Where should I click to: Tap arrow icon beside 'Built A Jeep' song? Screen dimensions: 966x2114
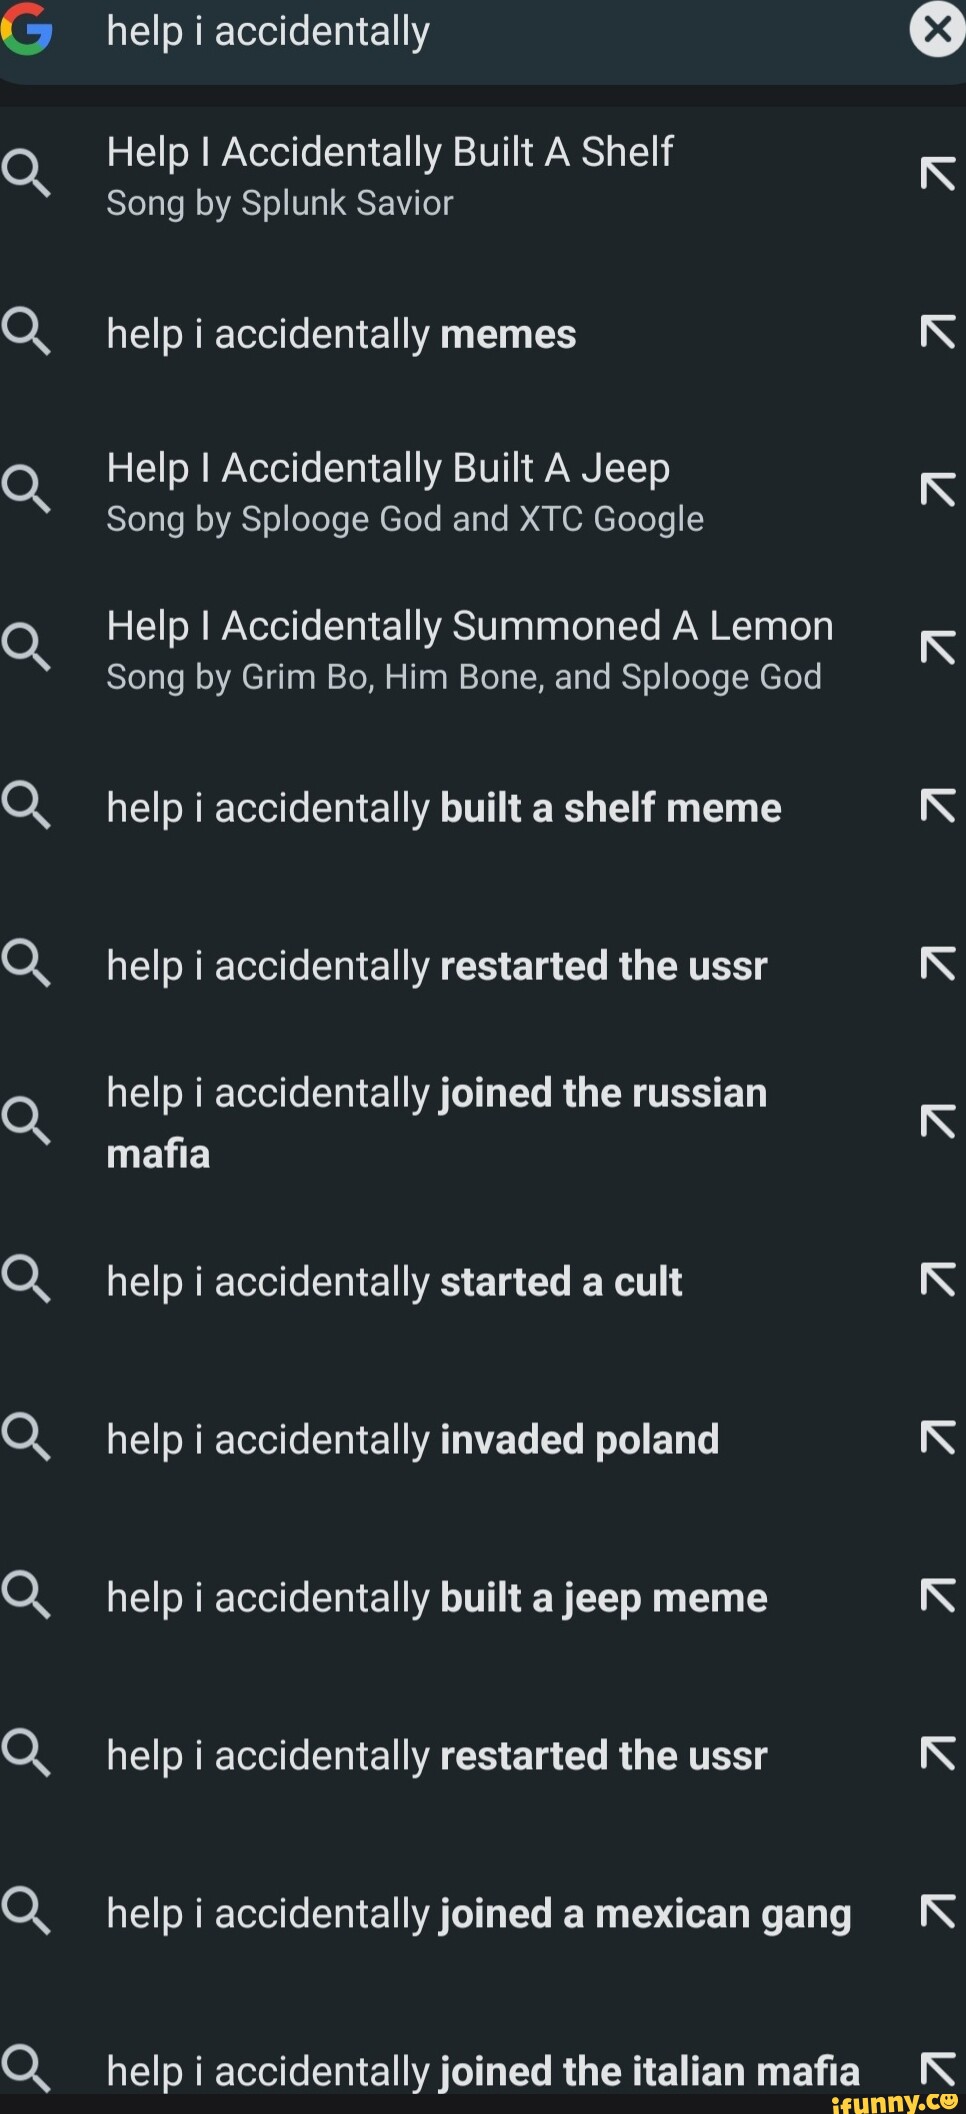point(937,490)
